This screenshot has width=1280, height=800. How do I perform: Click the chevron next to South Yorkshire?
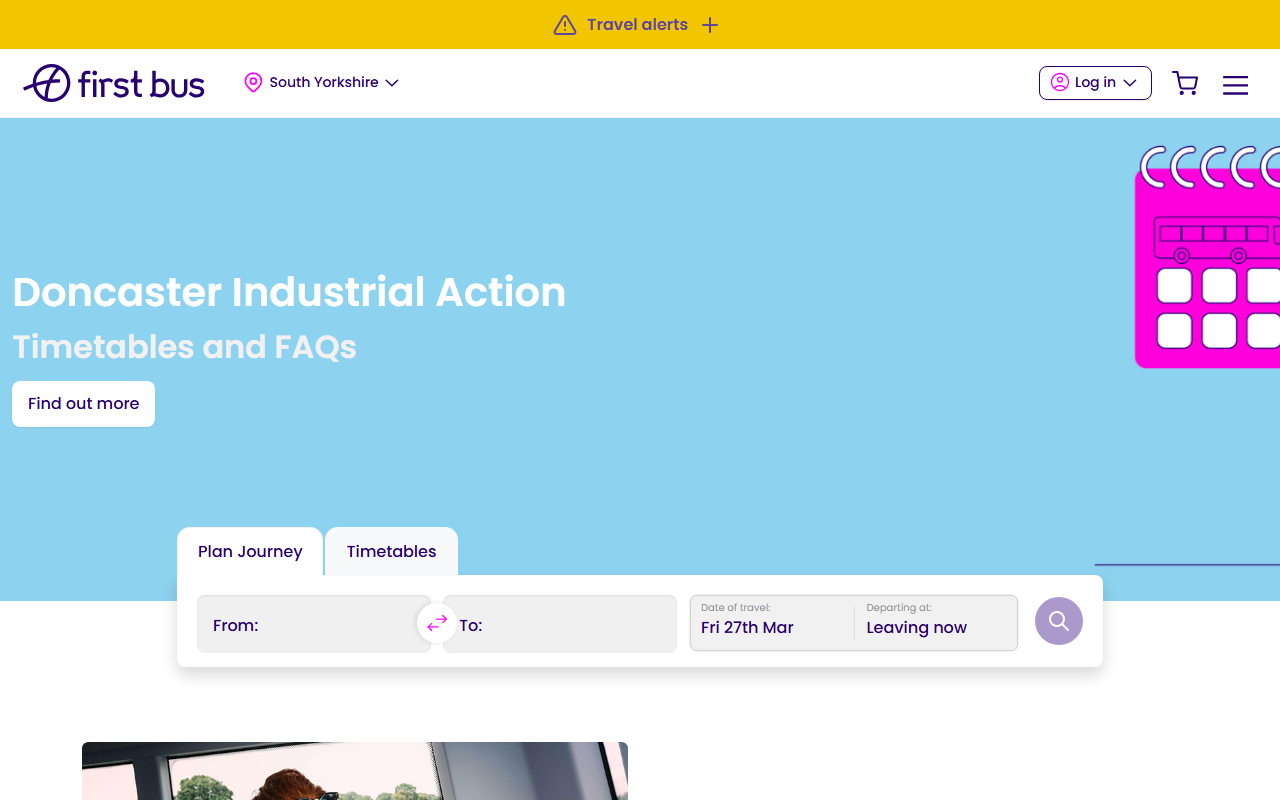[392, 83]
